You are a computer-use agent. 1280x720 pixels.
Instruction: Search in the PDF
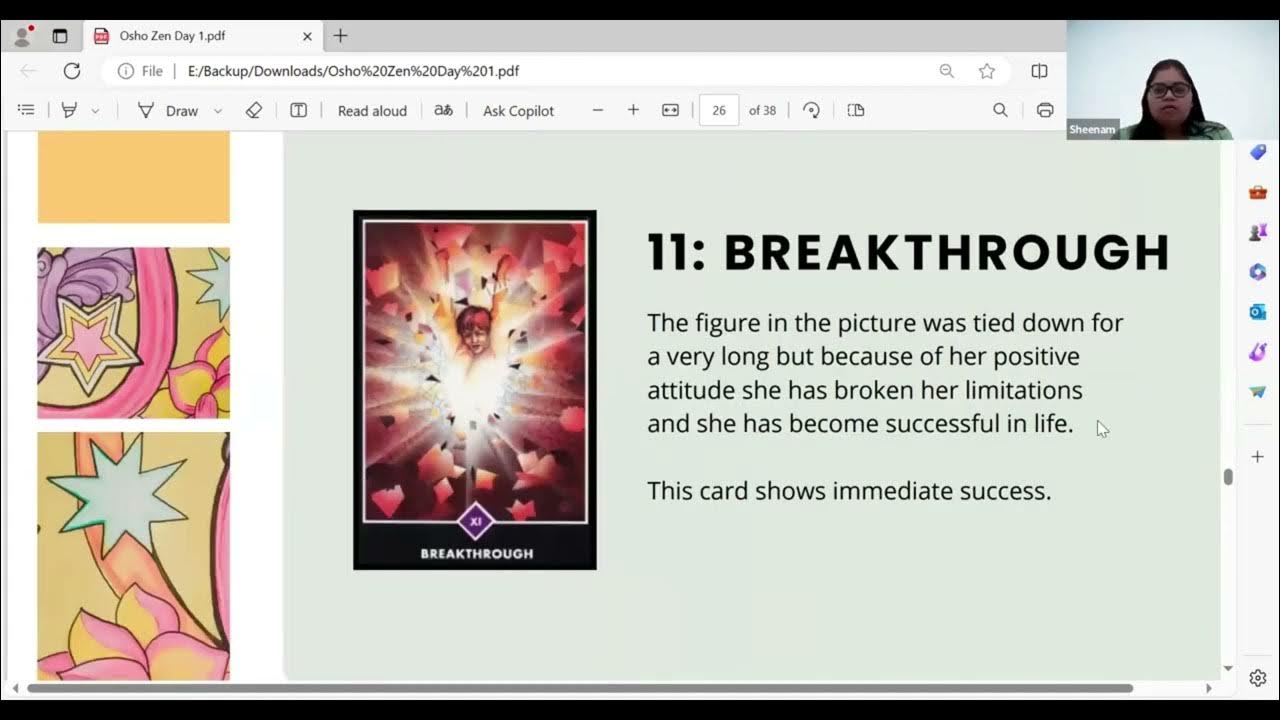click(x=1000, y=110)
